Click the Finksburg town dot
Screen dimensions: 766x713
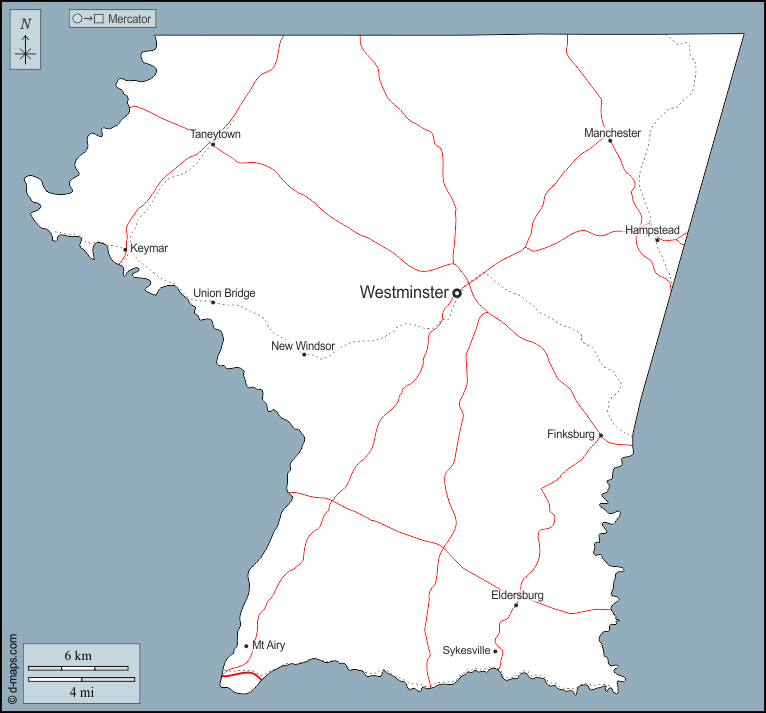601,436
